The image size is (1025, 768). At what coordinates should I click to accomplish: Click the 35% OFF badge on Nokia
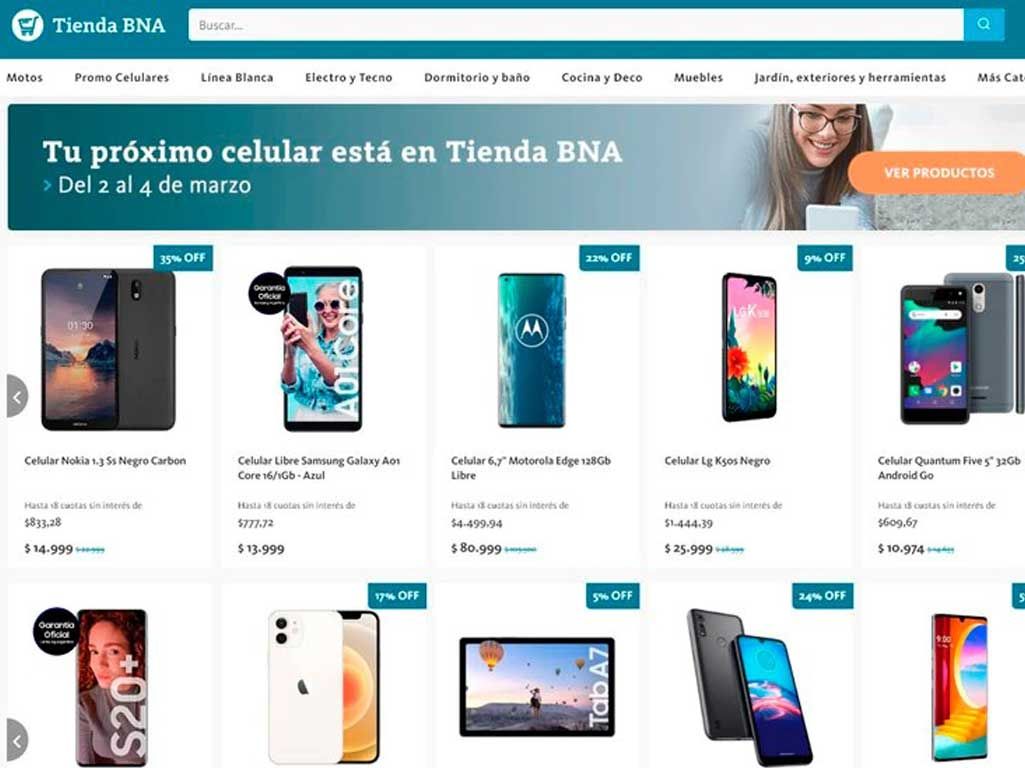(x=183, y=258)
